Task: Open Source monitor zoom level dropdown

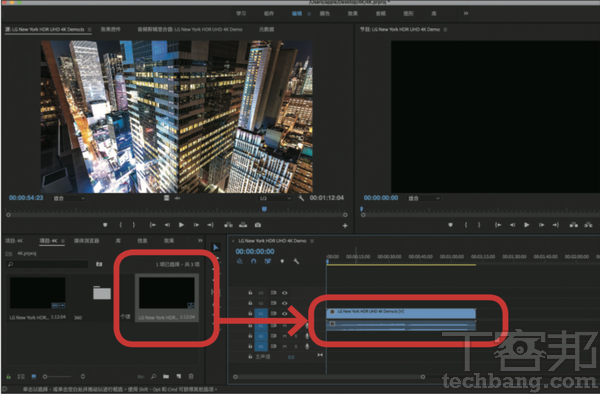Action: click(x=69, y=198)
